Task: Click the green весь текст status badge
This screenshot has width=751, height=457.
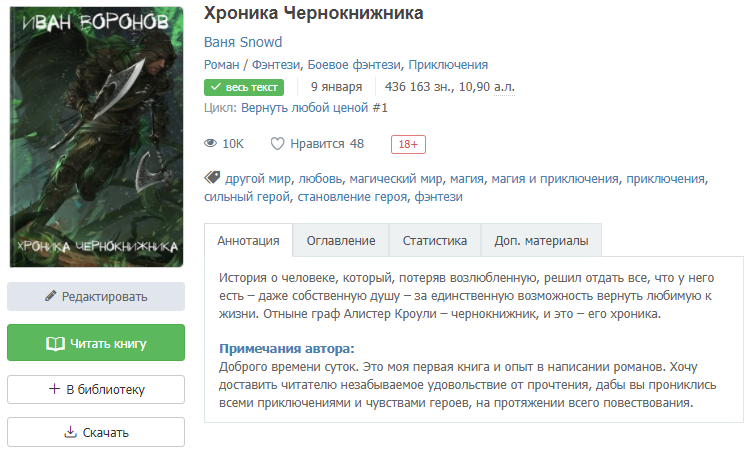Action: click(244, 87)
